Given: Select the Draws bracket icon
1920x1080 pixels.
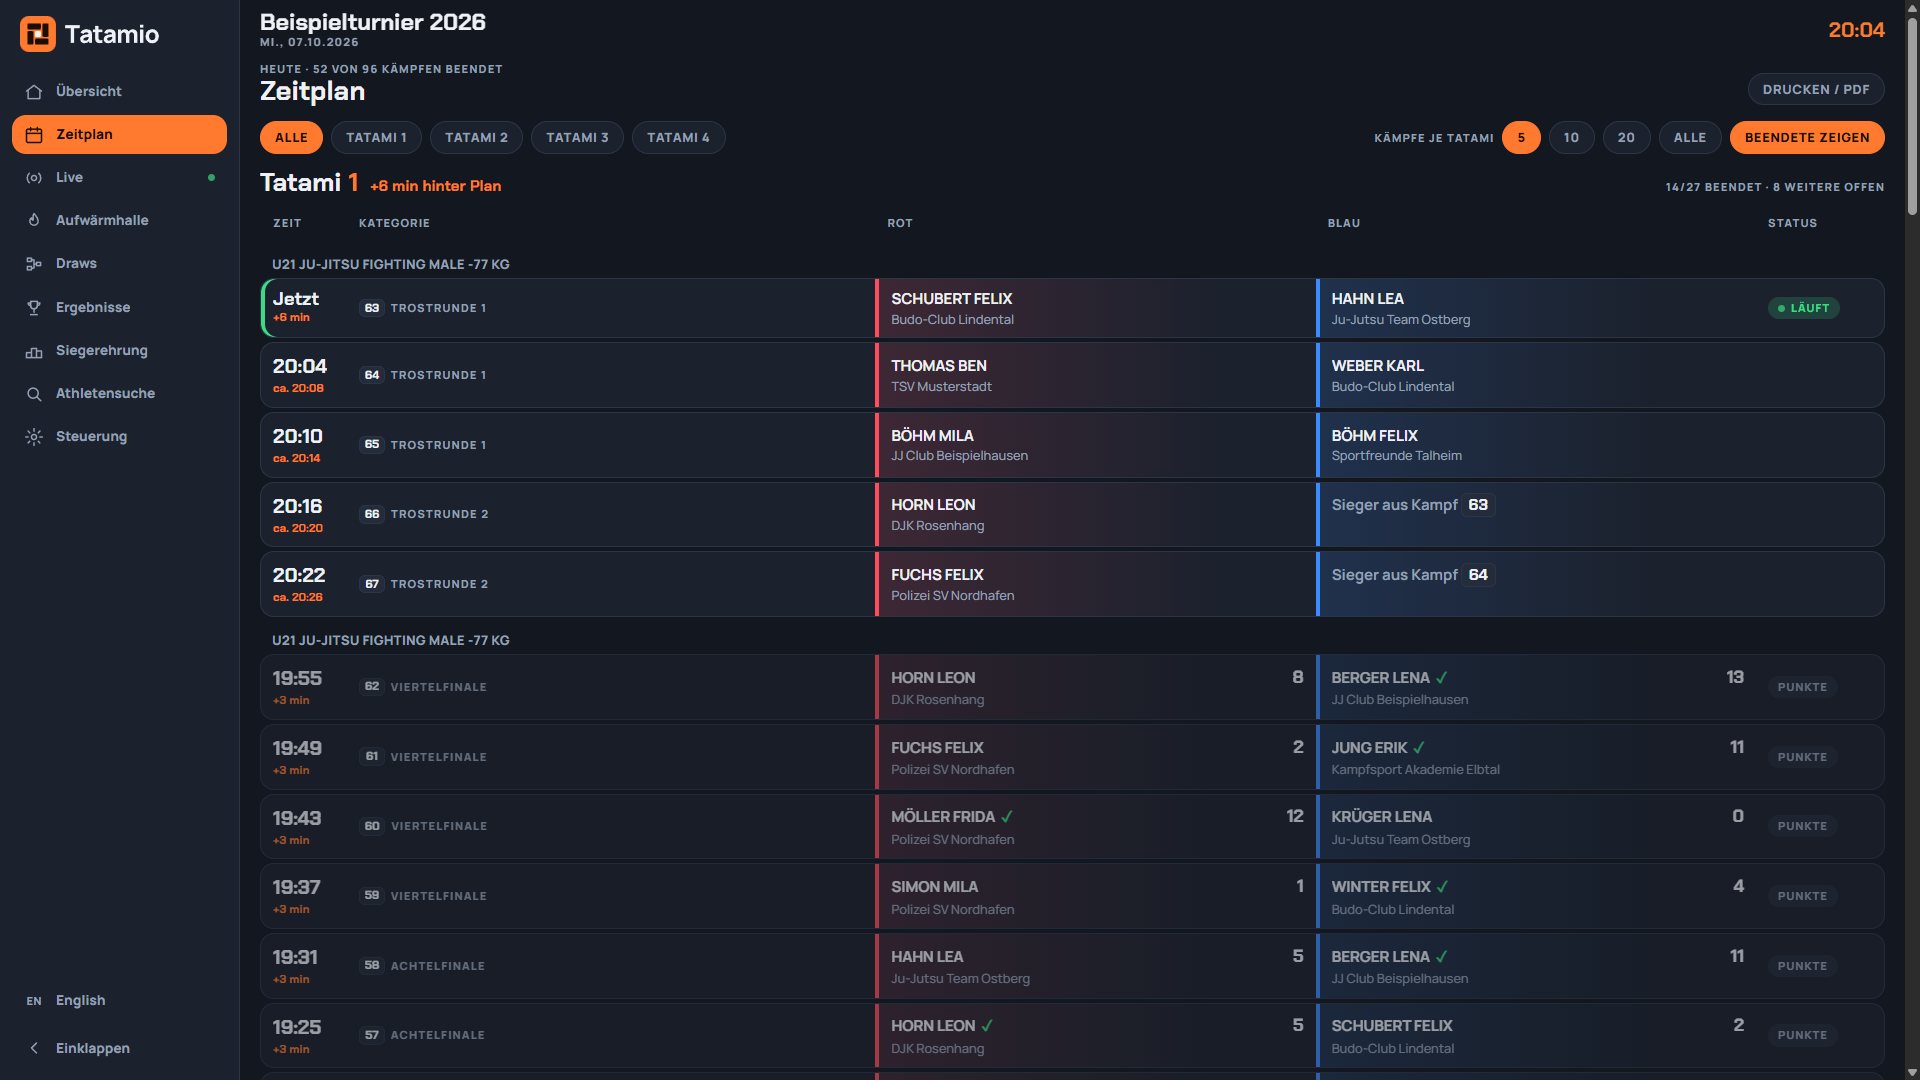Looking at the screenshot, I should pyautogui.click(x=34, y=264).
